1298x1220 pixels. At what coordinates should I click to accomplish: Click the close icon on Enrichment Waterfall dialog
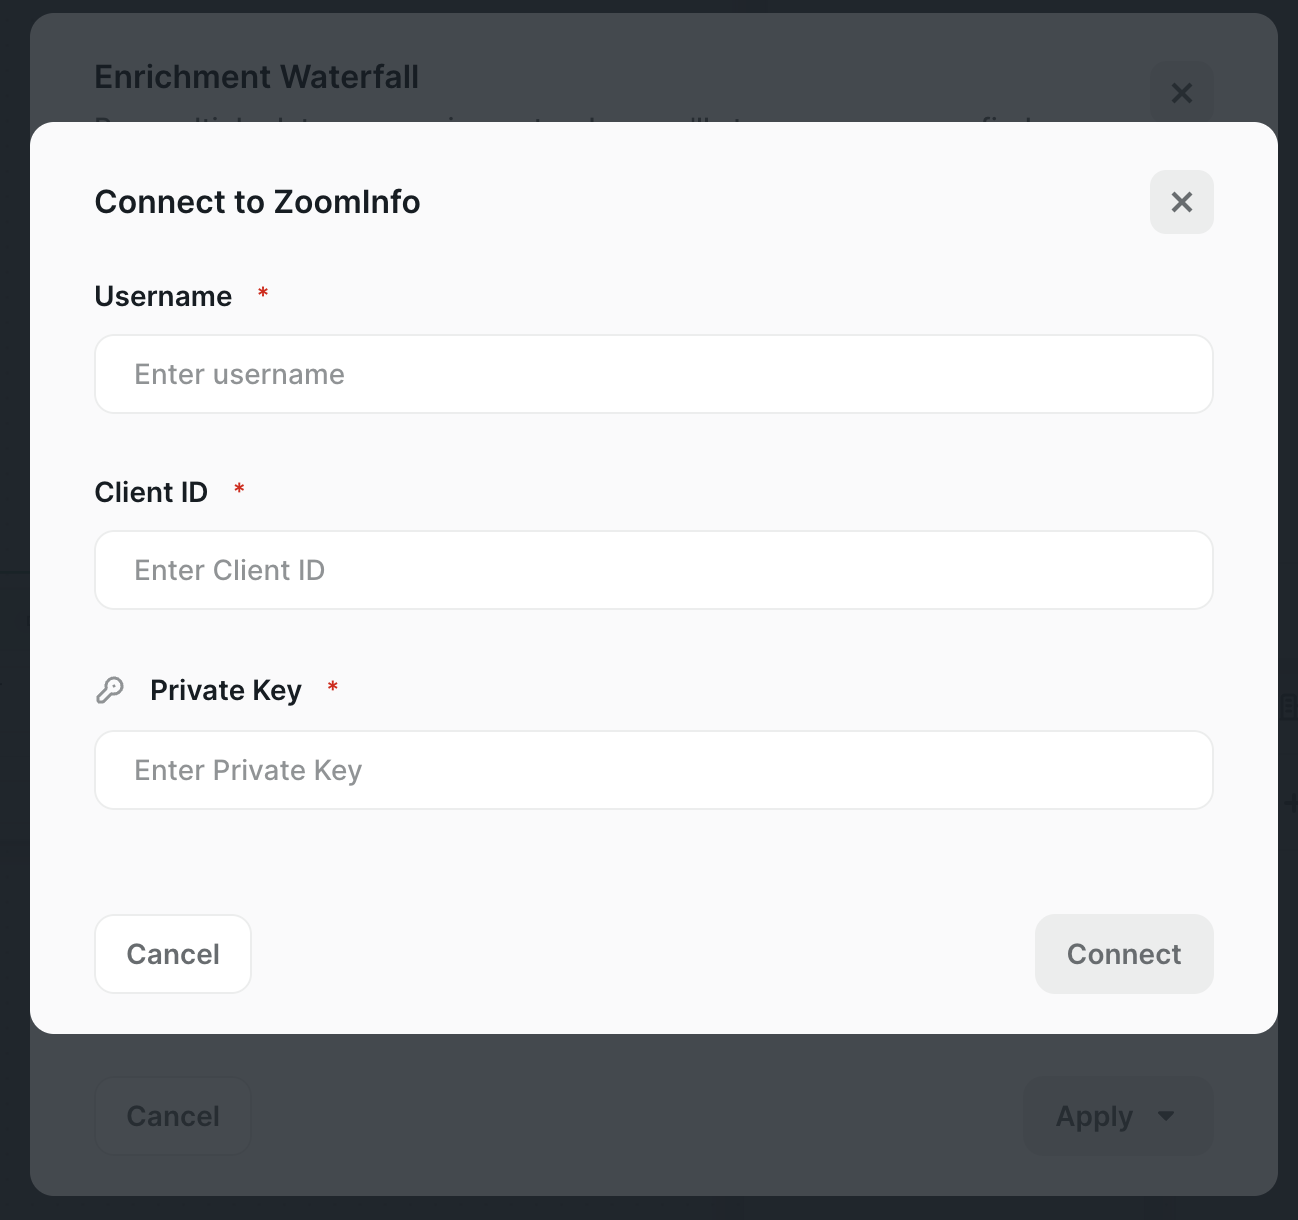(x=1181, y=92)
